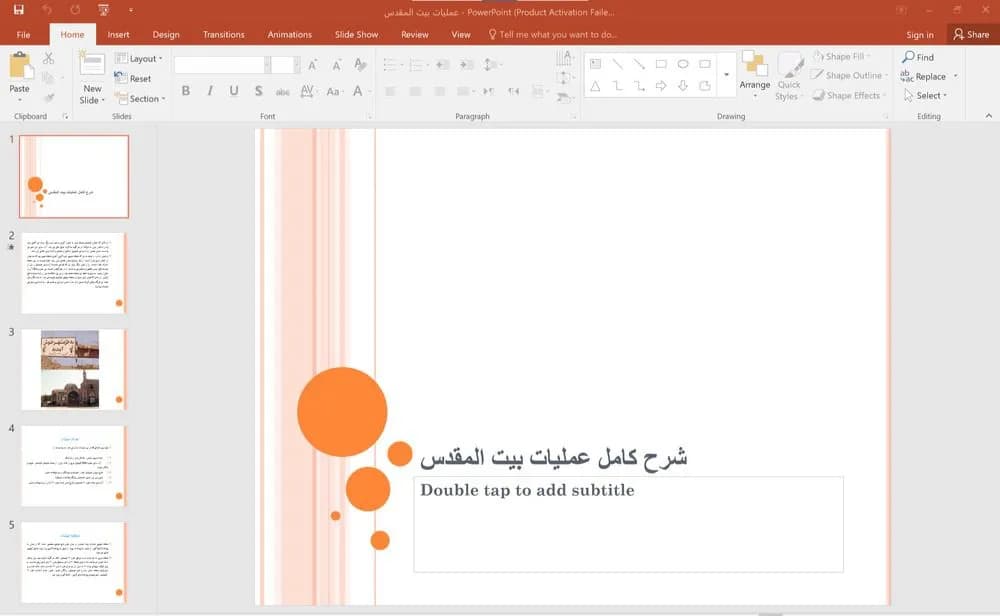Select Down Arrow shape in gallery
The height and width of the screenshot is (616, 1000).
[683, 85]
